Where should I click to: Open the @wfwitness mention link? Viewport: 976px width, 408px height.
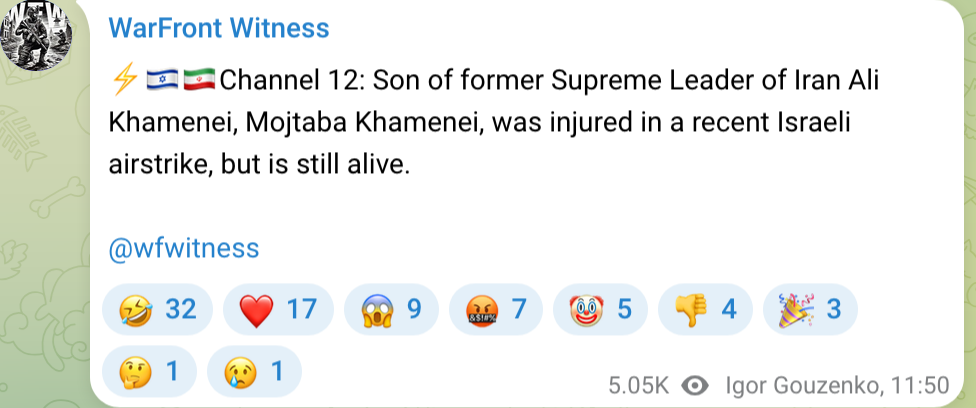pos(183,248)
